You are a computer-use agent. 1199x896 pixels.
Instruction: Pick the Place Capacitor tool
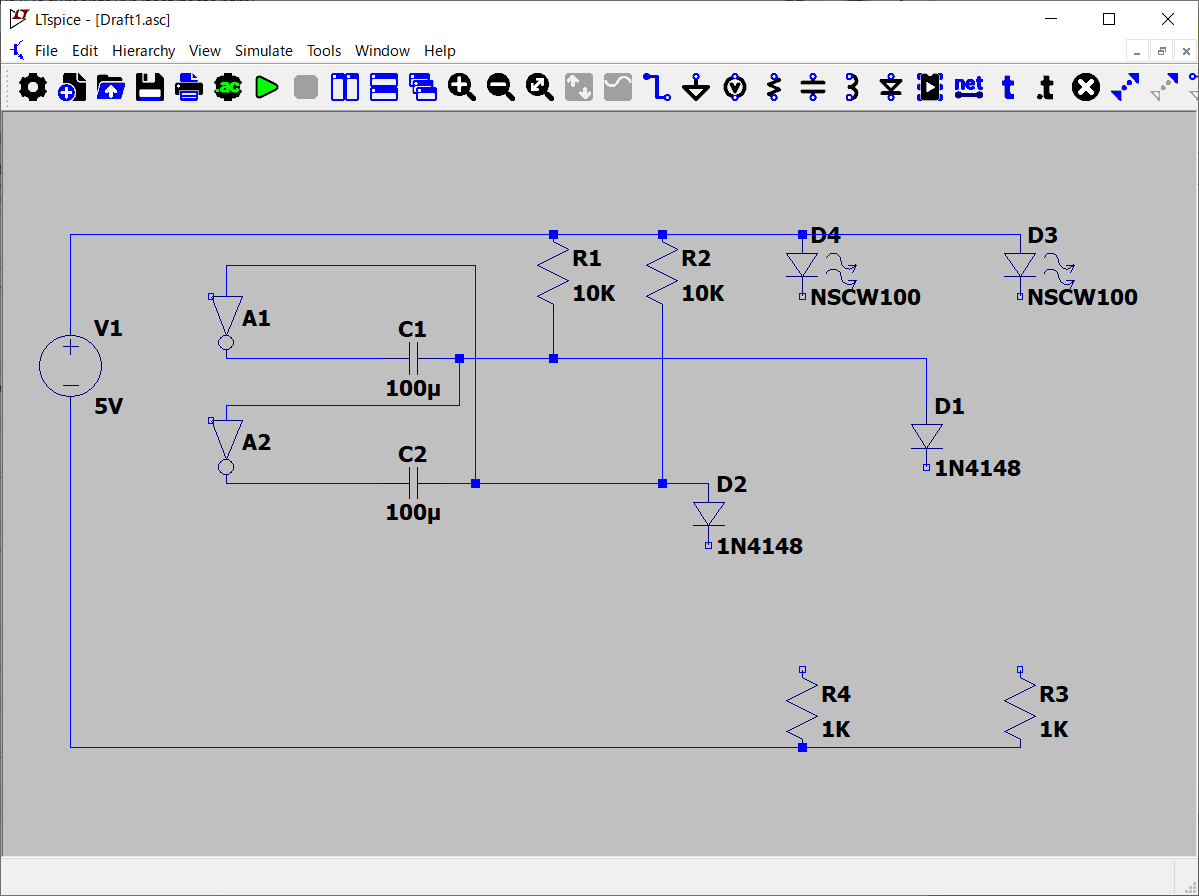pos(813,88)
